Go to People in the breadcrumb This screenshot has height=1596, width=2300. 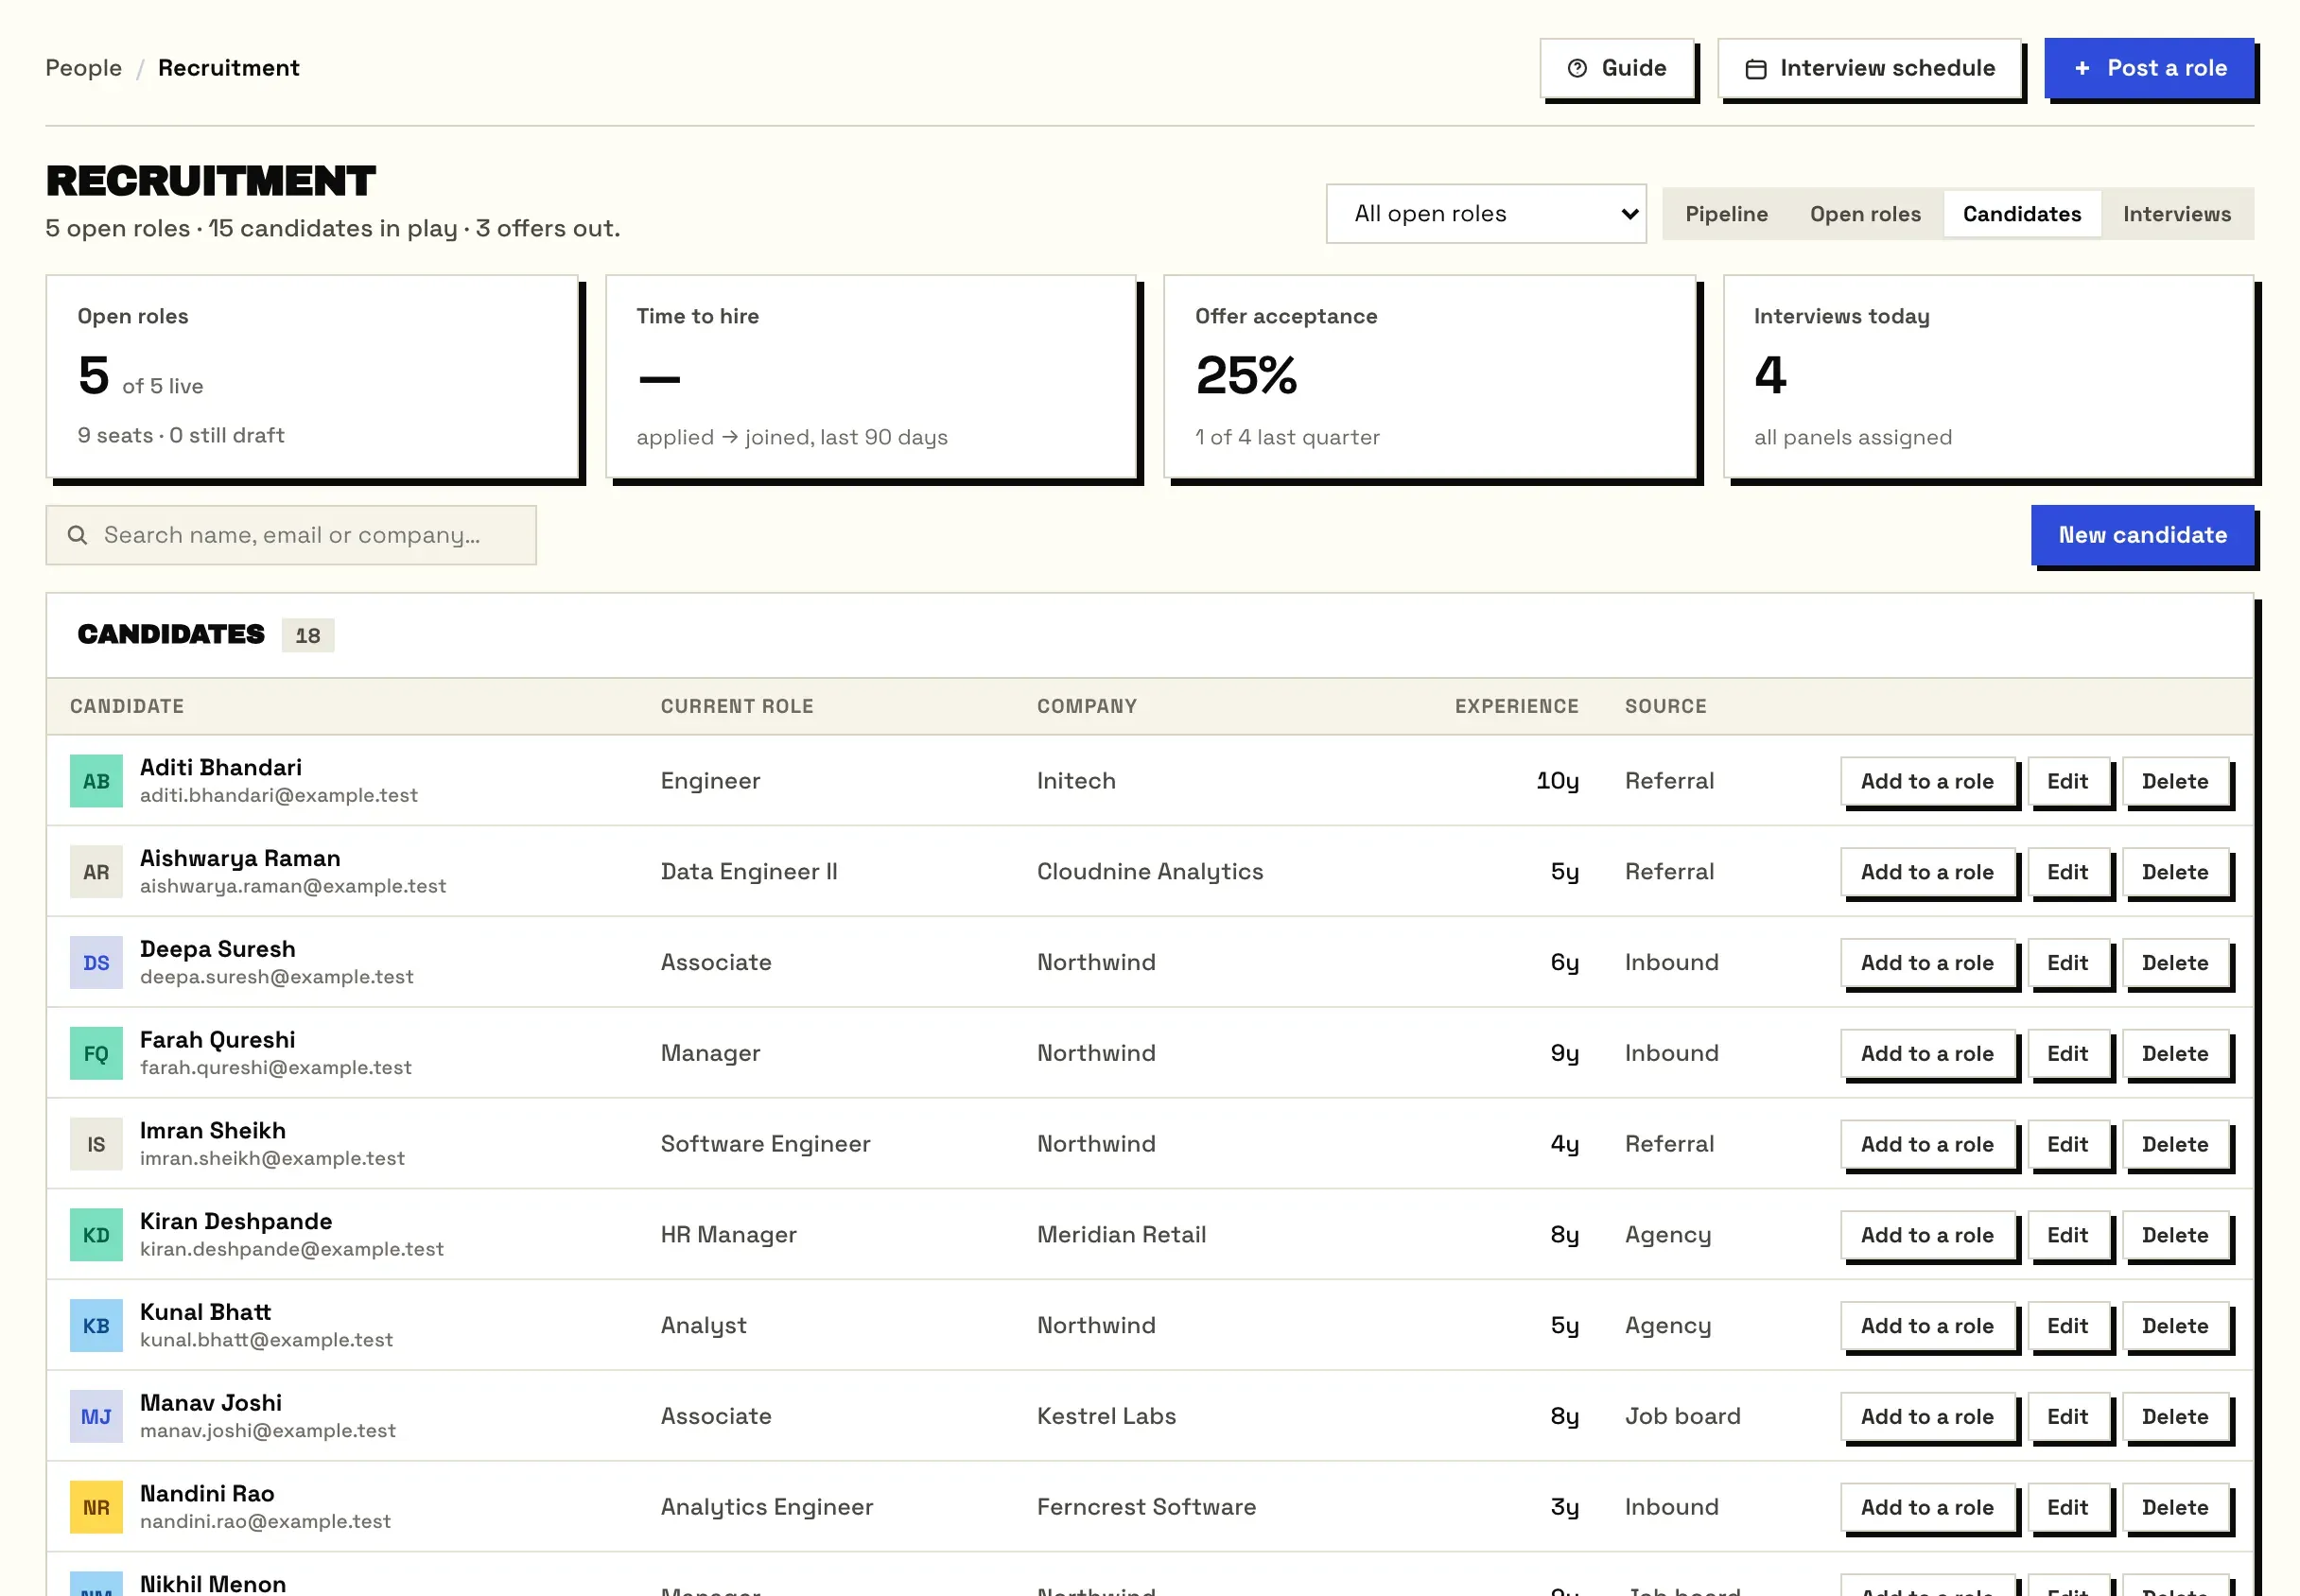point(84,68)
